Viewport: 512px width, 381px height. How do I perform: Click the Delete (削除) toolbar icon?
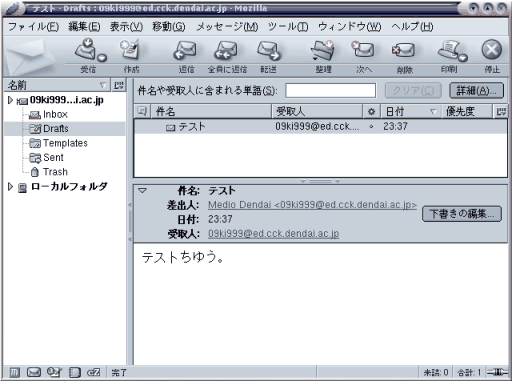pos(404,50)
